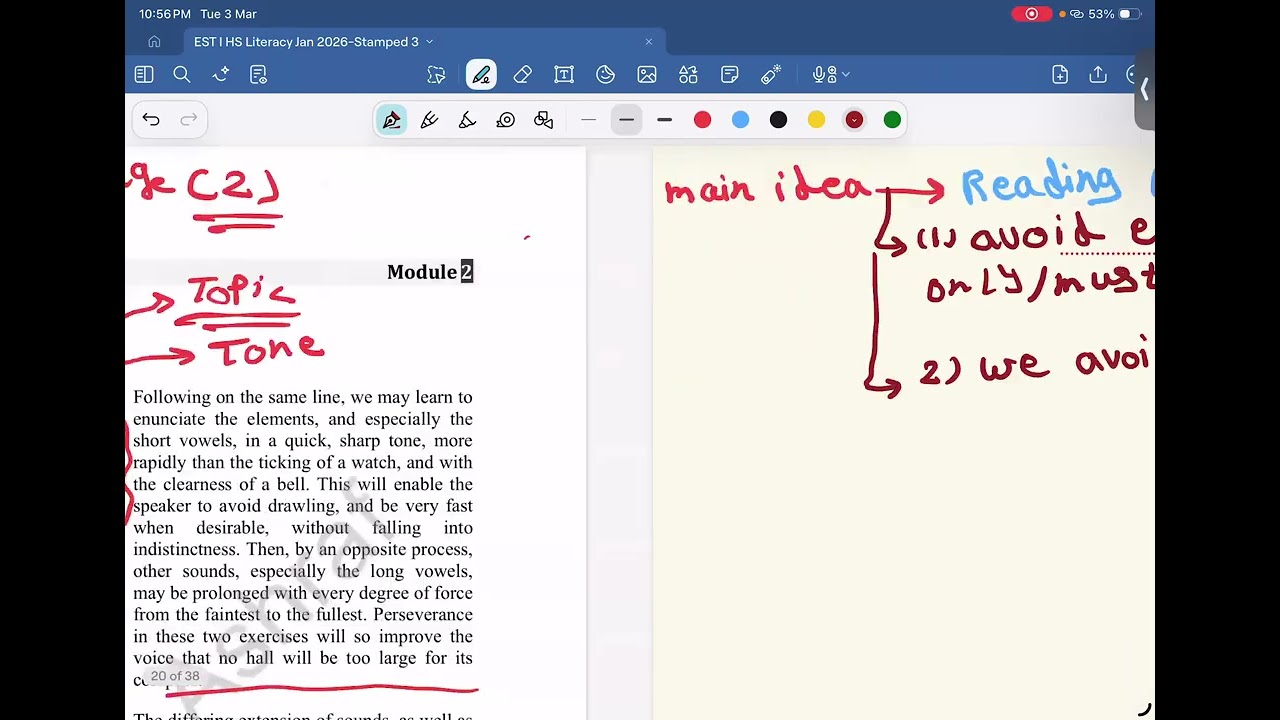Pick the dark red pen color

click(854, 120)
